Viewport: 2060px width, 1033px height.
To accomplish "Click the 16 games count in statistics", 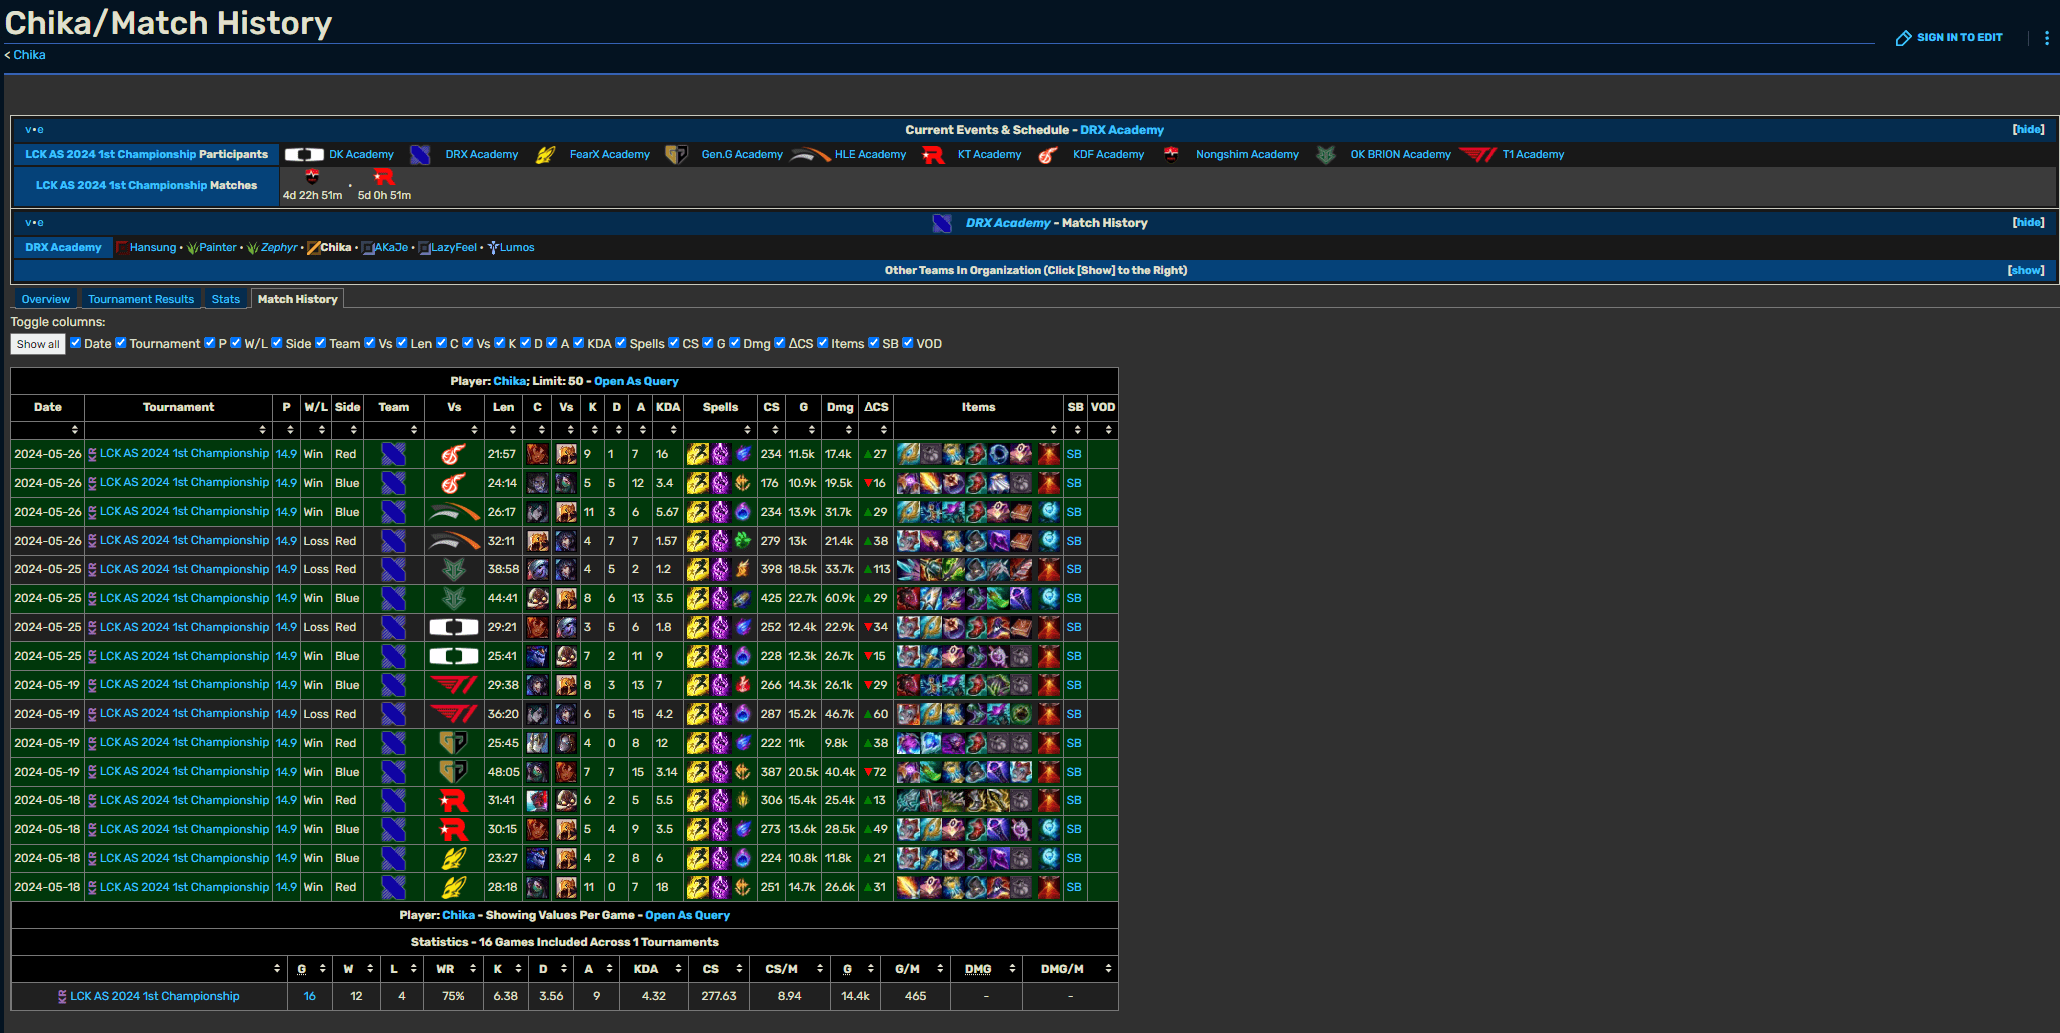I will click(x=310, y=997).
